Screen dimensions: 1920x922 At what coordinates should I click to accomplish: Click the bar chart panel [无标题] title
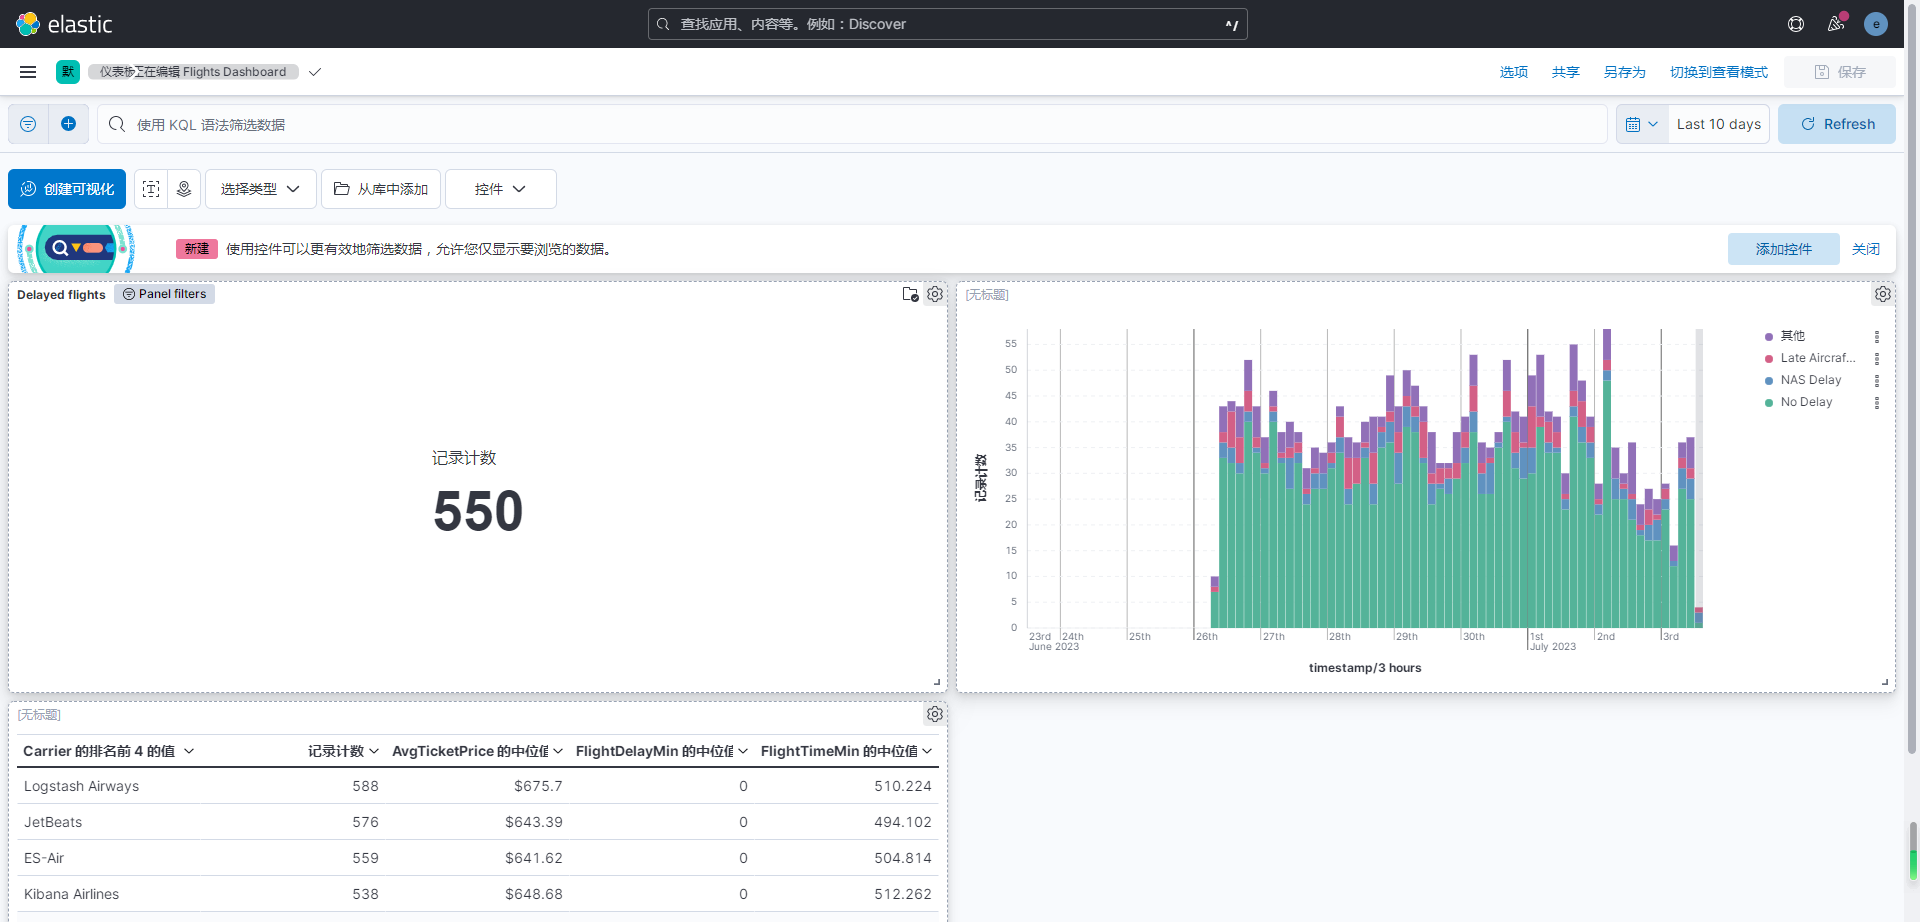pos(987,295)
